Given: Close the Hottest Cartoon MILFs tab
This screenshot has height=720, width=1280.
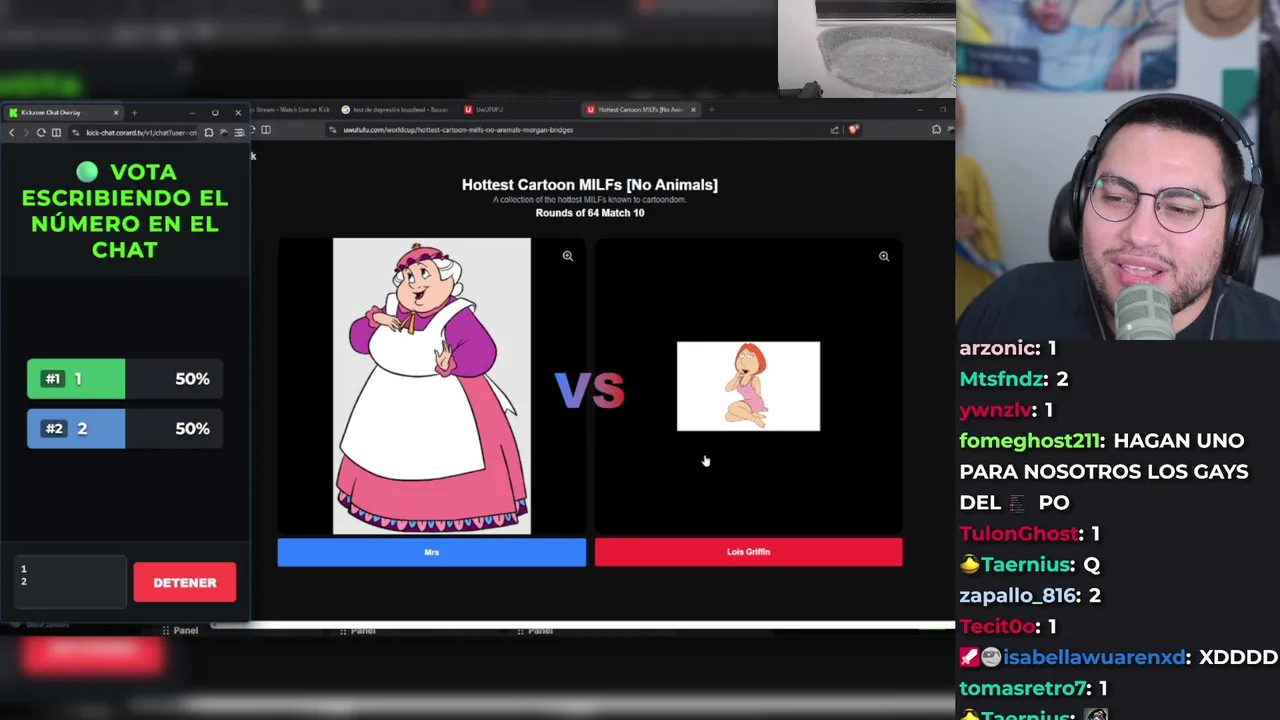Looking at the screenshot, I should point(693,109).
